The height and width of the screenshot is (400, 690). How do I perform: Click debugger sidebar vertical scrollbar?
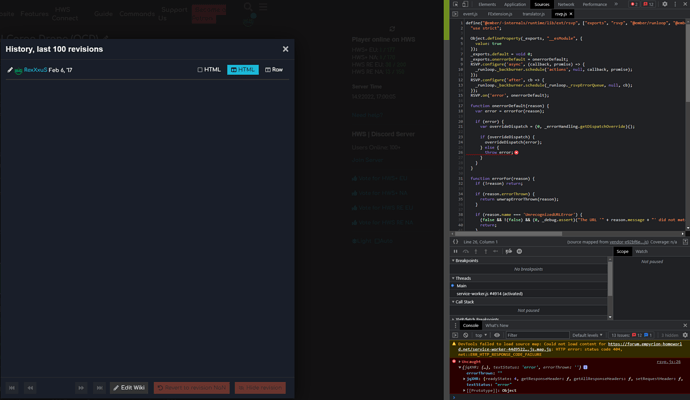pos(610,279)
